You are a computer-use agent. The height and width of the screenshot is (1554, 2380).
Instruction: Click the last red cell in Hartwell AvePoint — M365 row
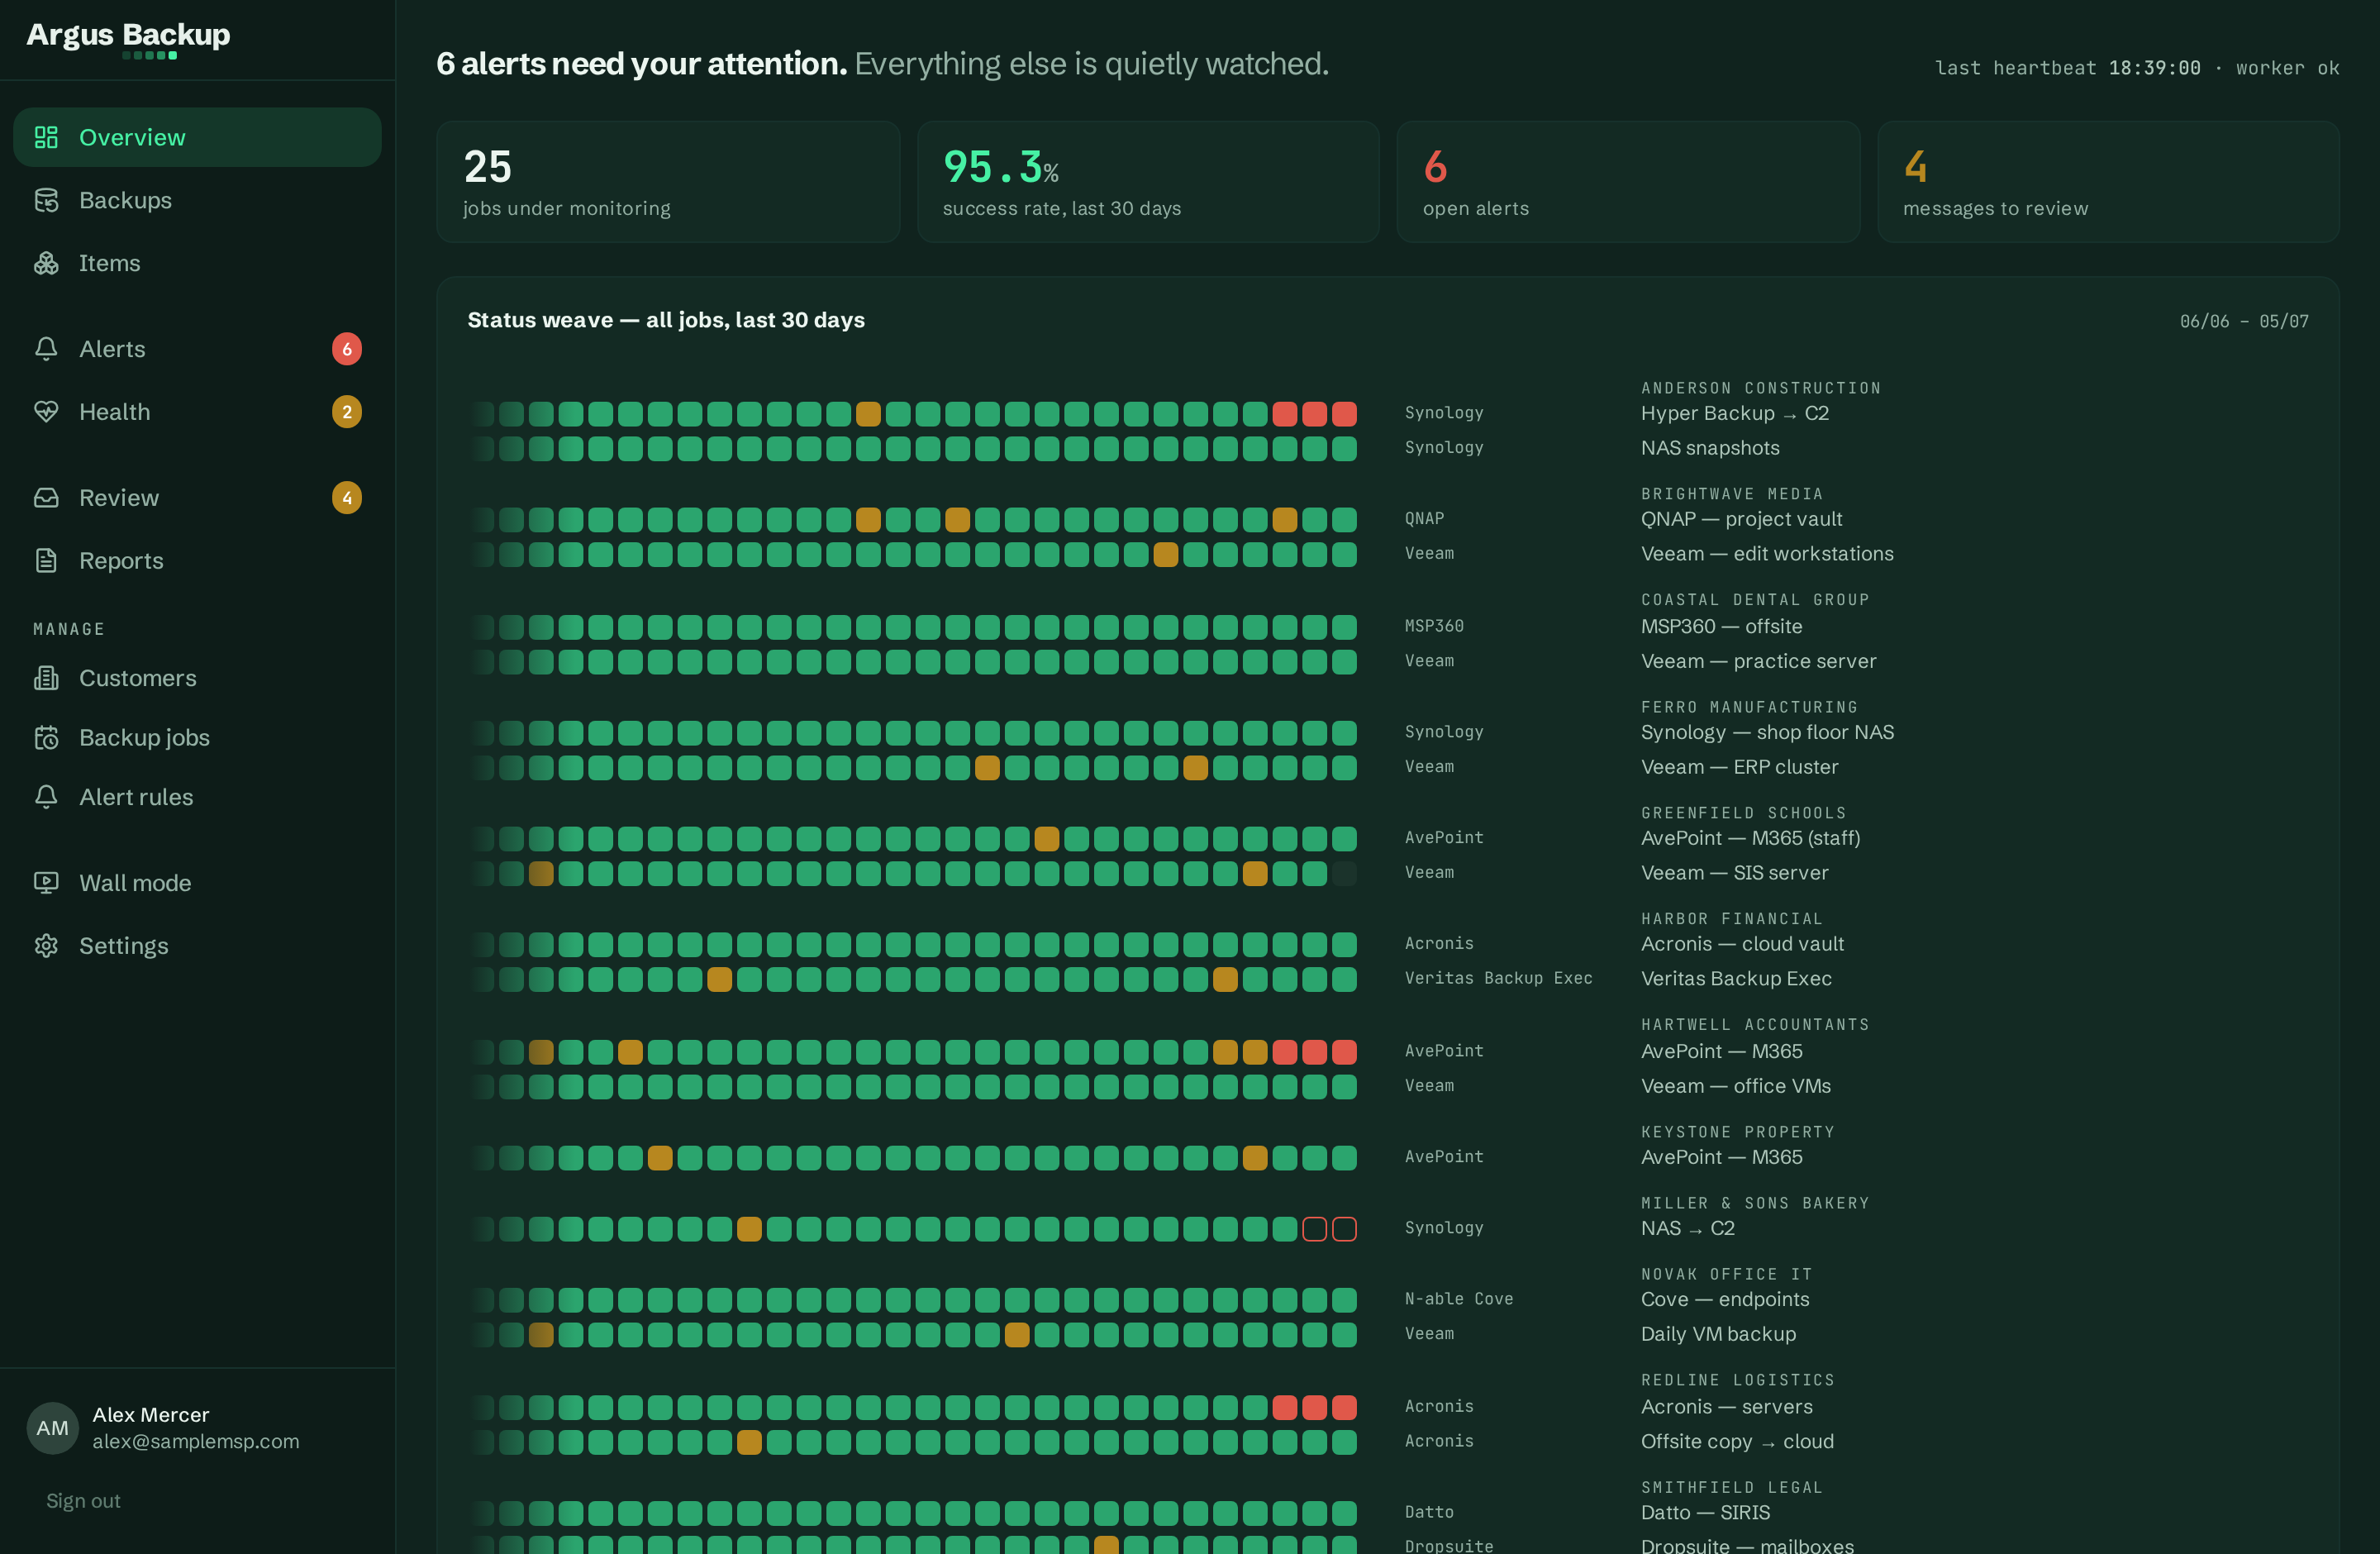tap(1344, 1052)
